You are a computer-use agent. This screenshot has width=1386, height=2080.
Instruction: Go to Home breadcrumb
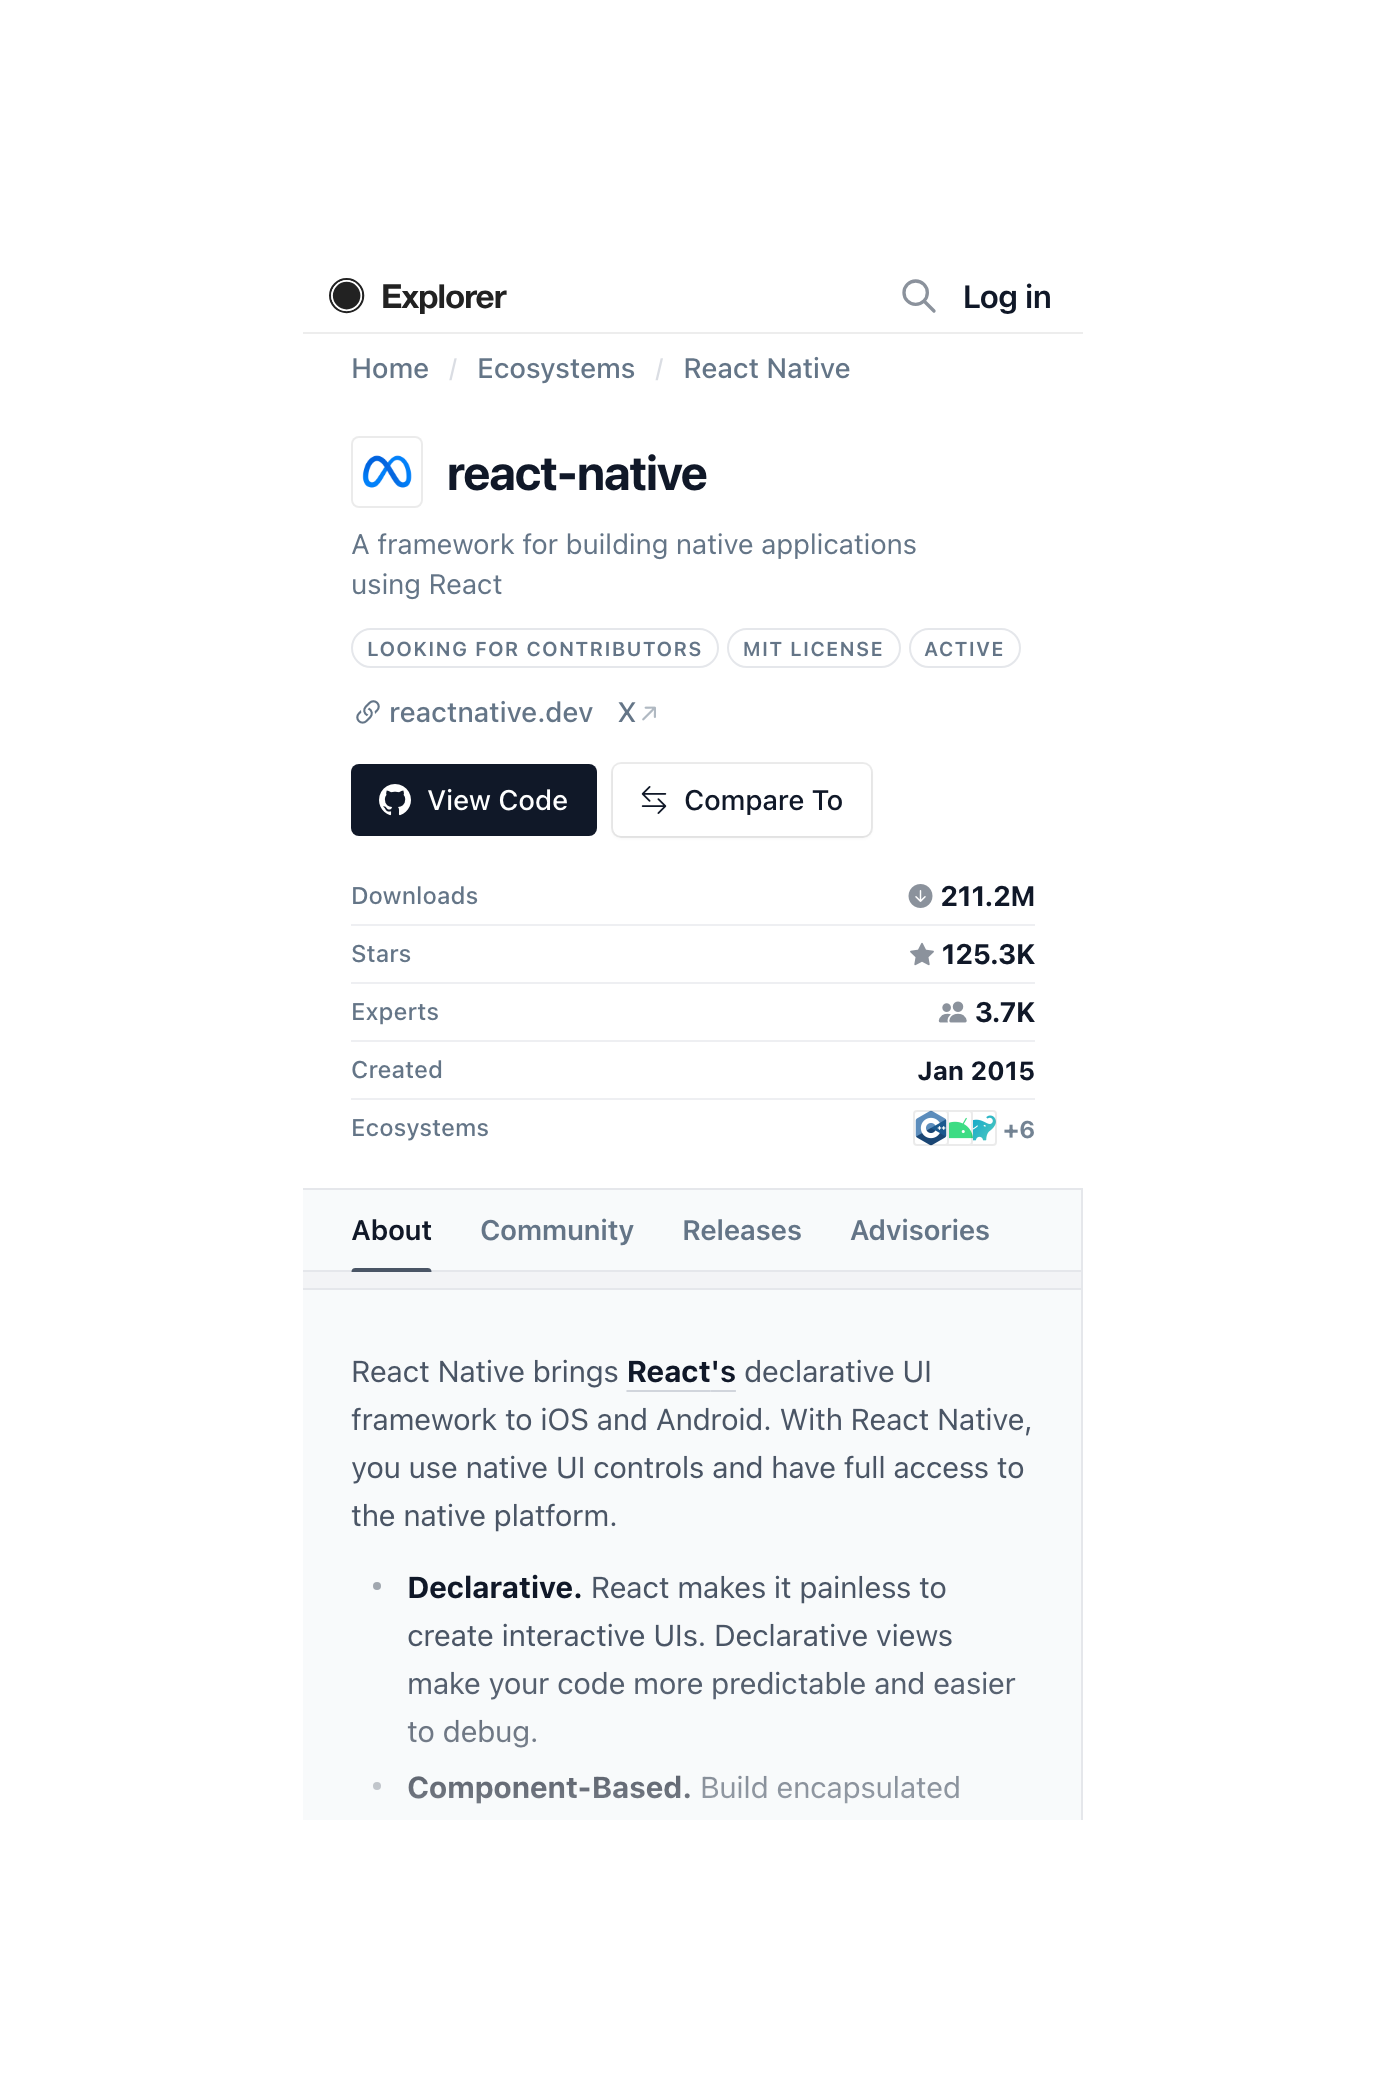click(x=390, y=369)
